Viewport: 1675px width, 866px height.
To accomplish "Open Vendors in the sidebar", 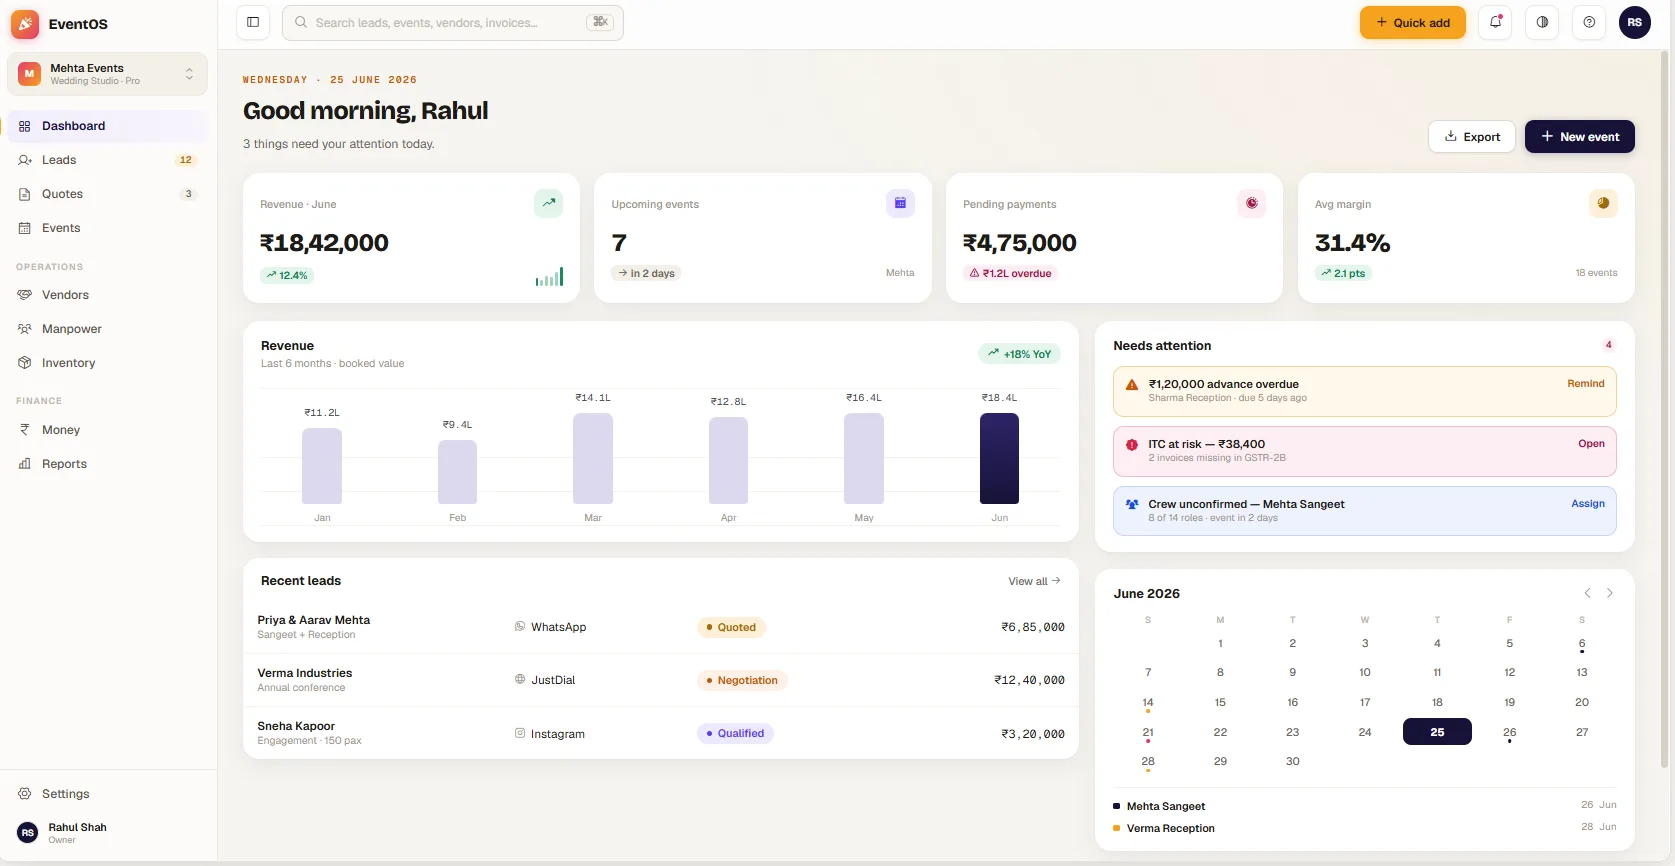I will [x=107, y=295].
